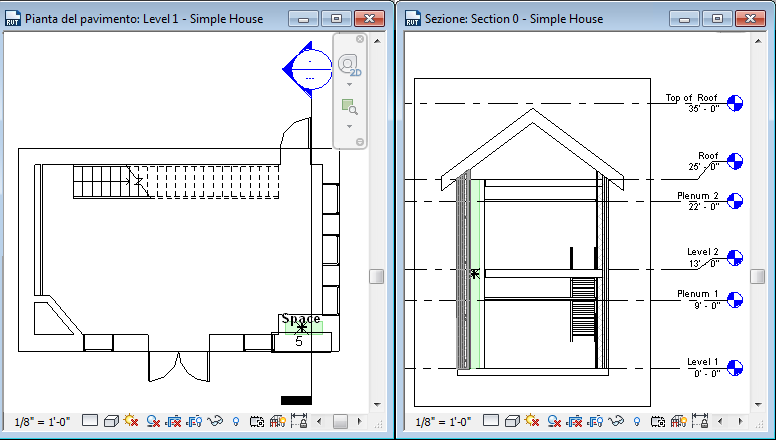Viewport: 776px width, 440px height.
Task: Select Level 2 level name text
Action: tap(703, 252)
